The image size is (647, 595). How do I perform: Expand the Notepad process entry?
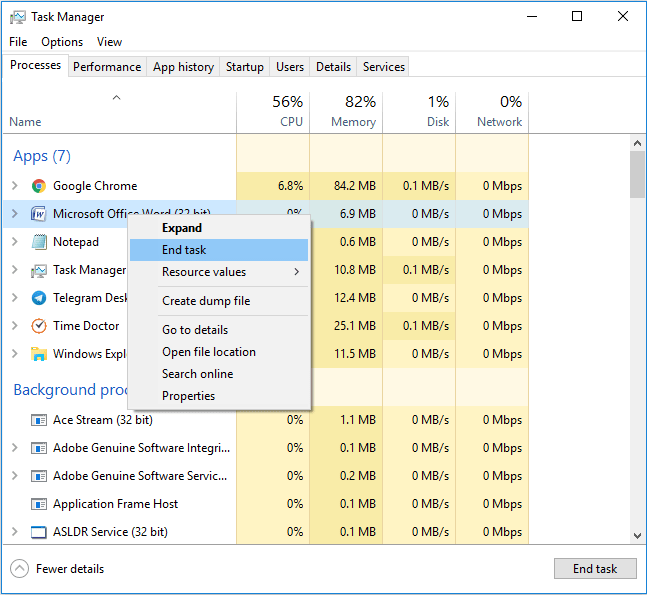15,242
